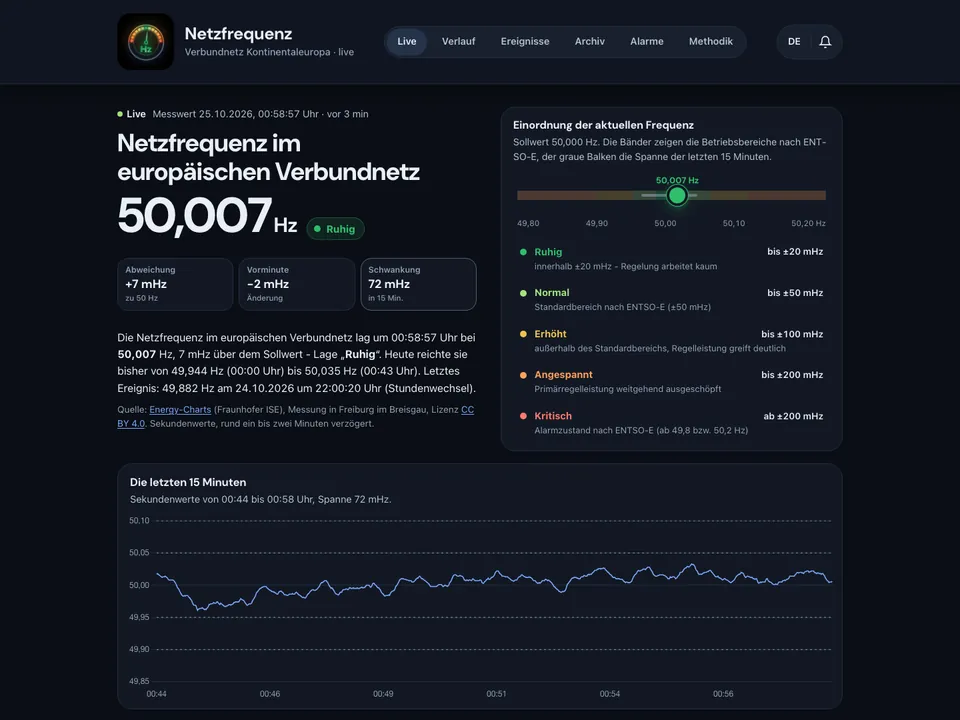Click the 50,007 Hz label above marker

click(x=677, y=180)
